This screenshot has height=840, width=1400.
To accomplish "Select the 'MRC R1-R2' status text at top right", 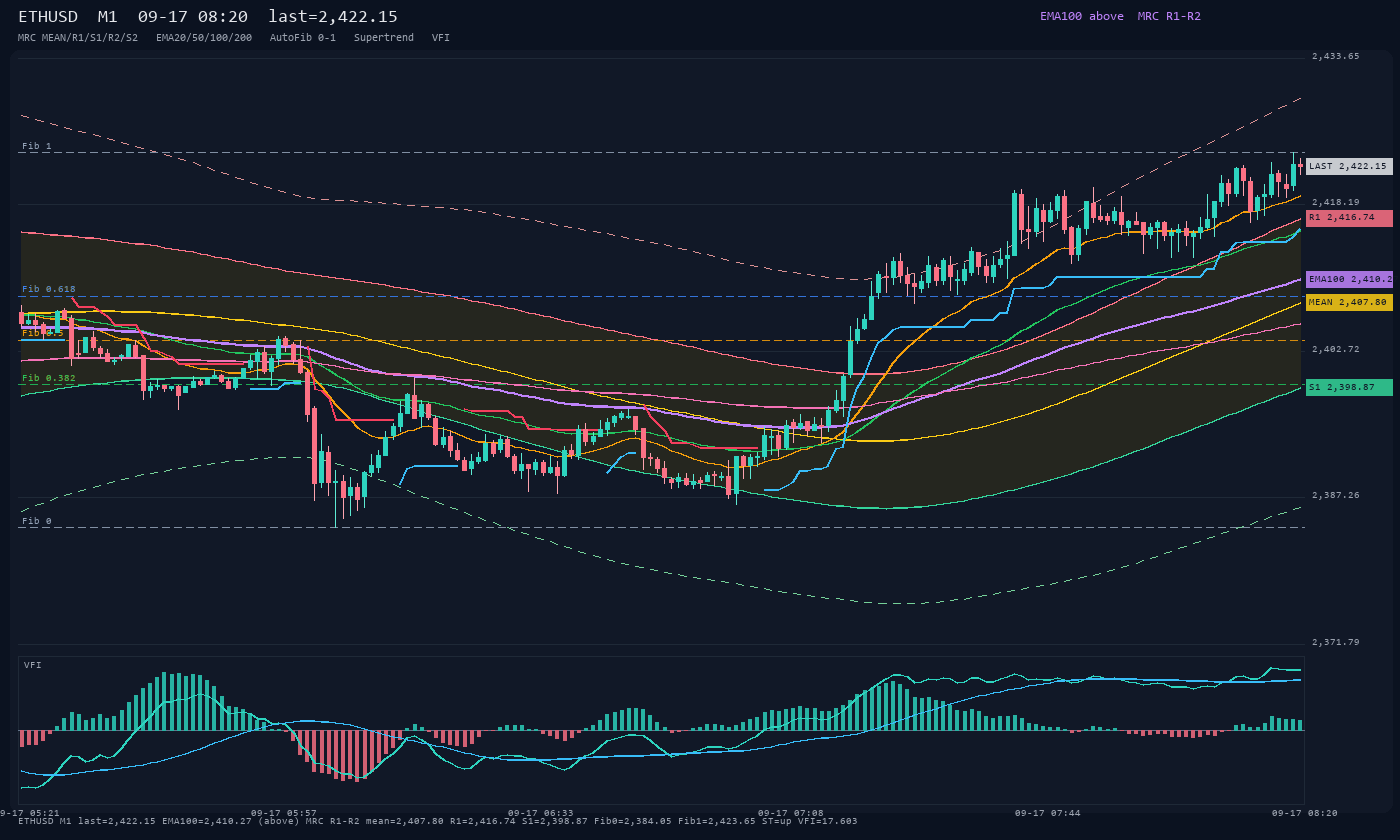I will [x=1169, y=16].
